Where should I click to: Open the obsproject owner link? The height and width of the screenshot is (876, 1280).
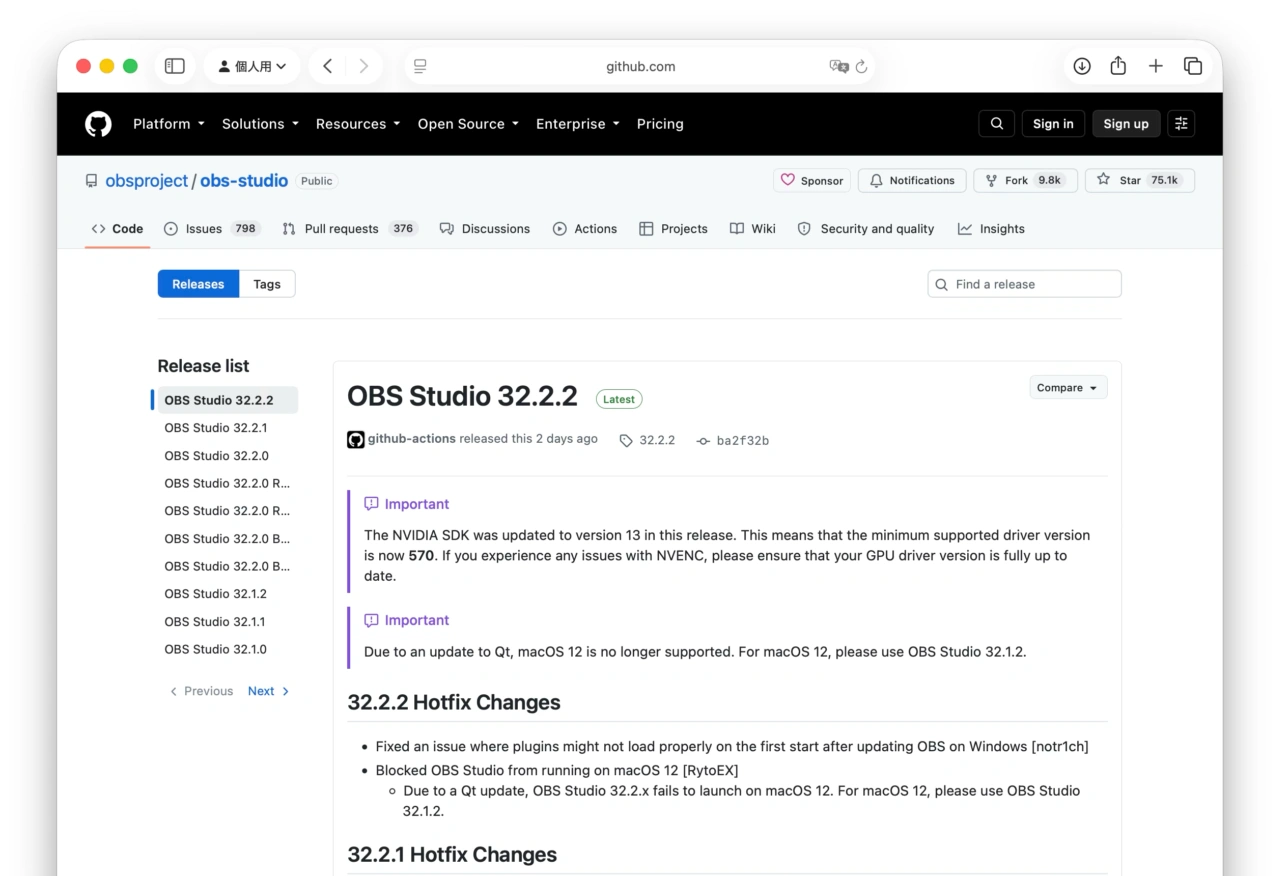147,181
